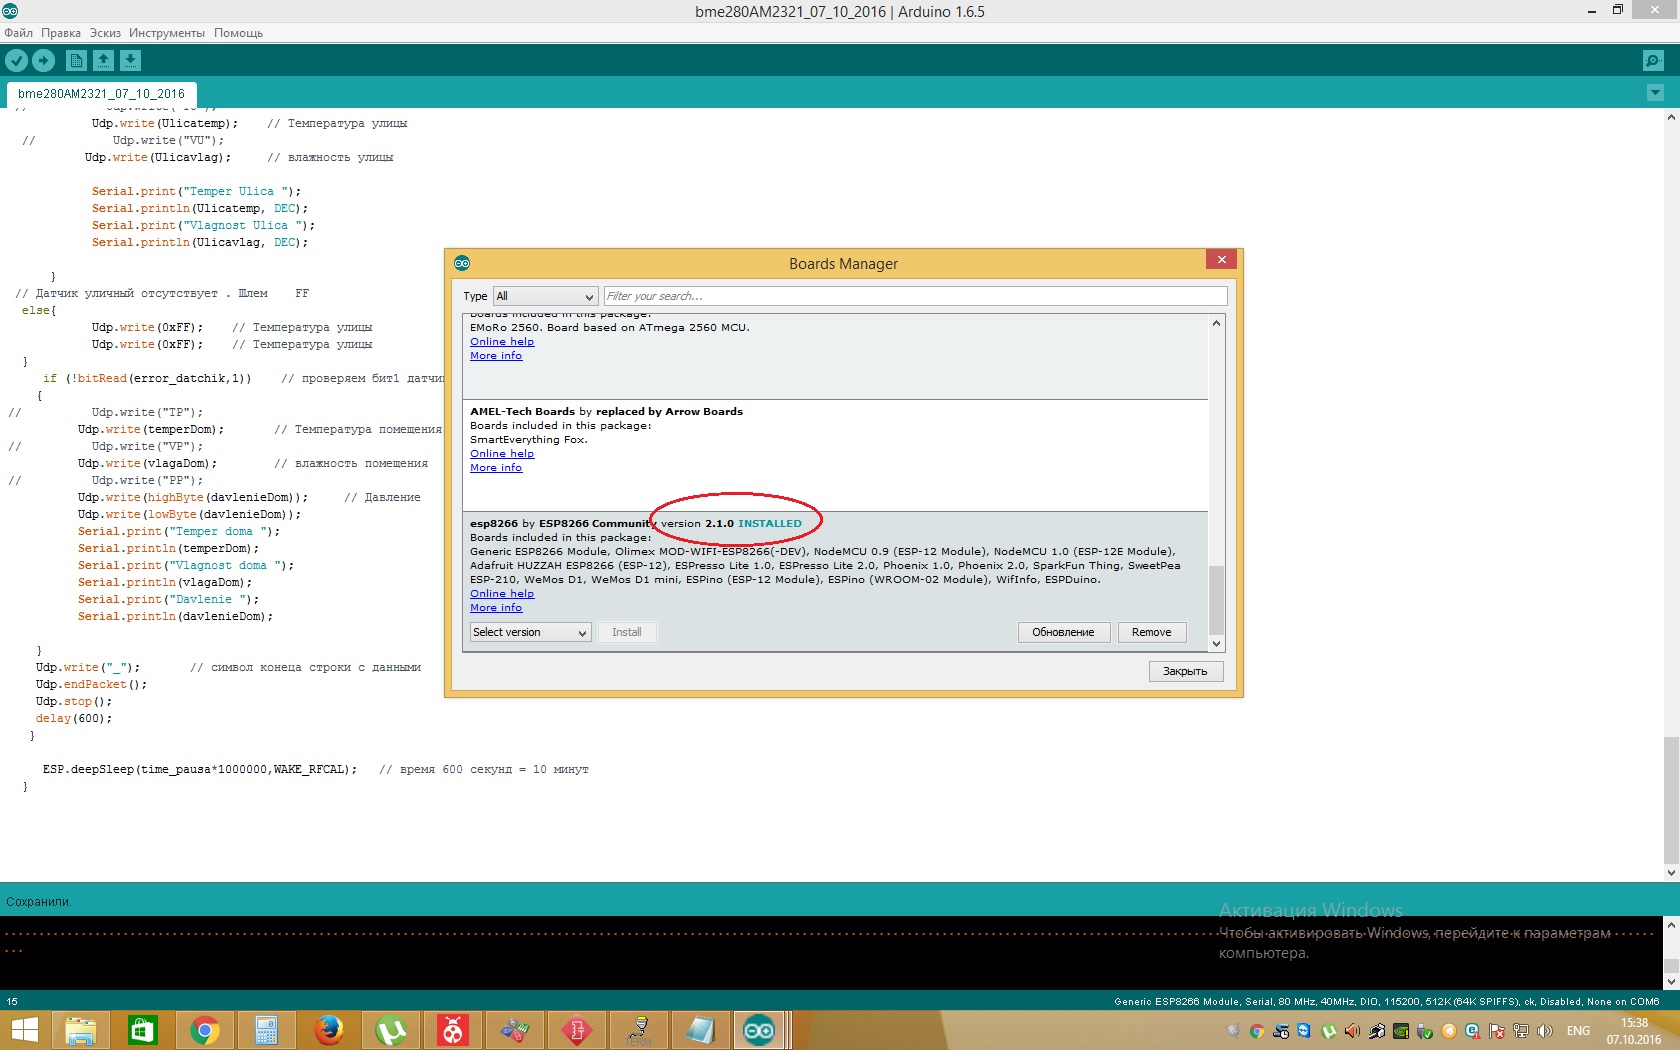
Task: Click the Boards Manager list scroll-down arrow
Action: click(x=1216, y=643)
